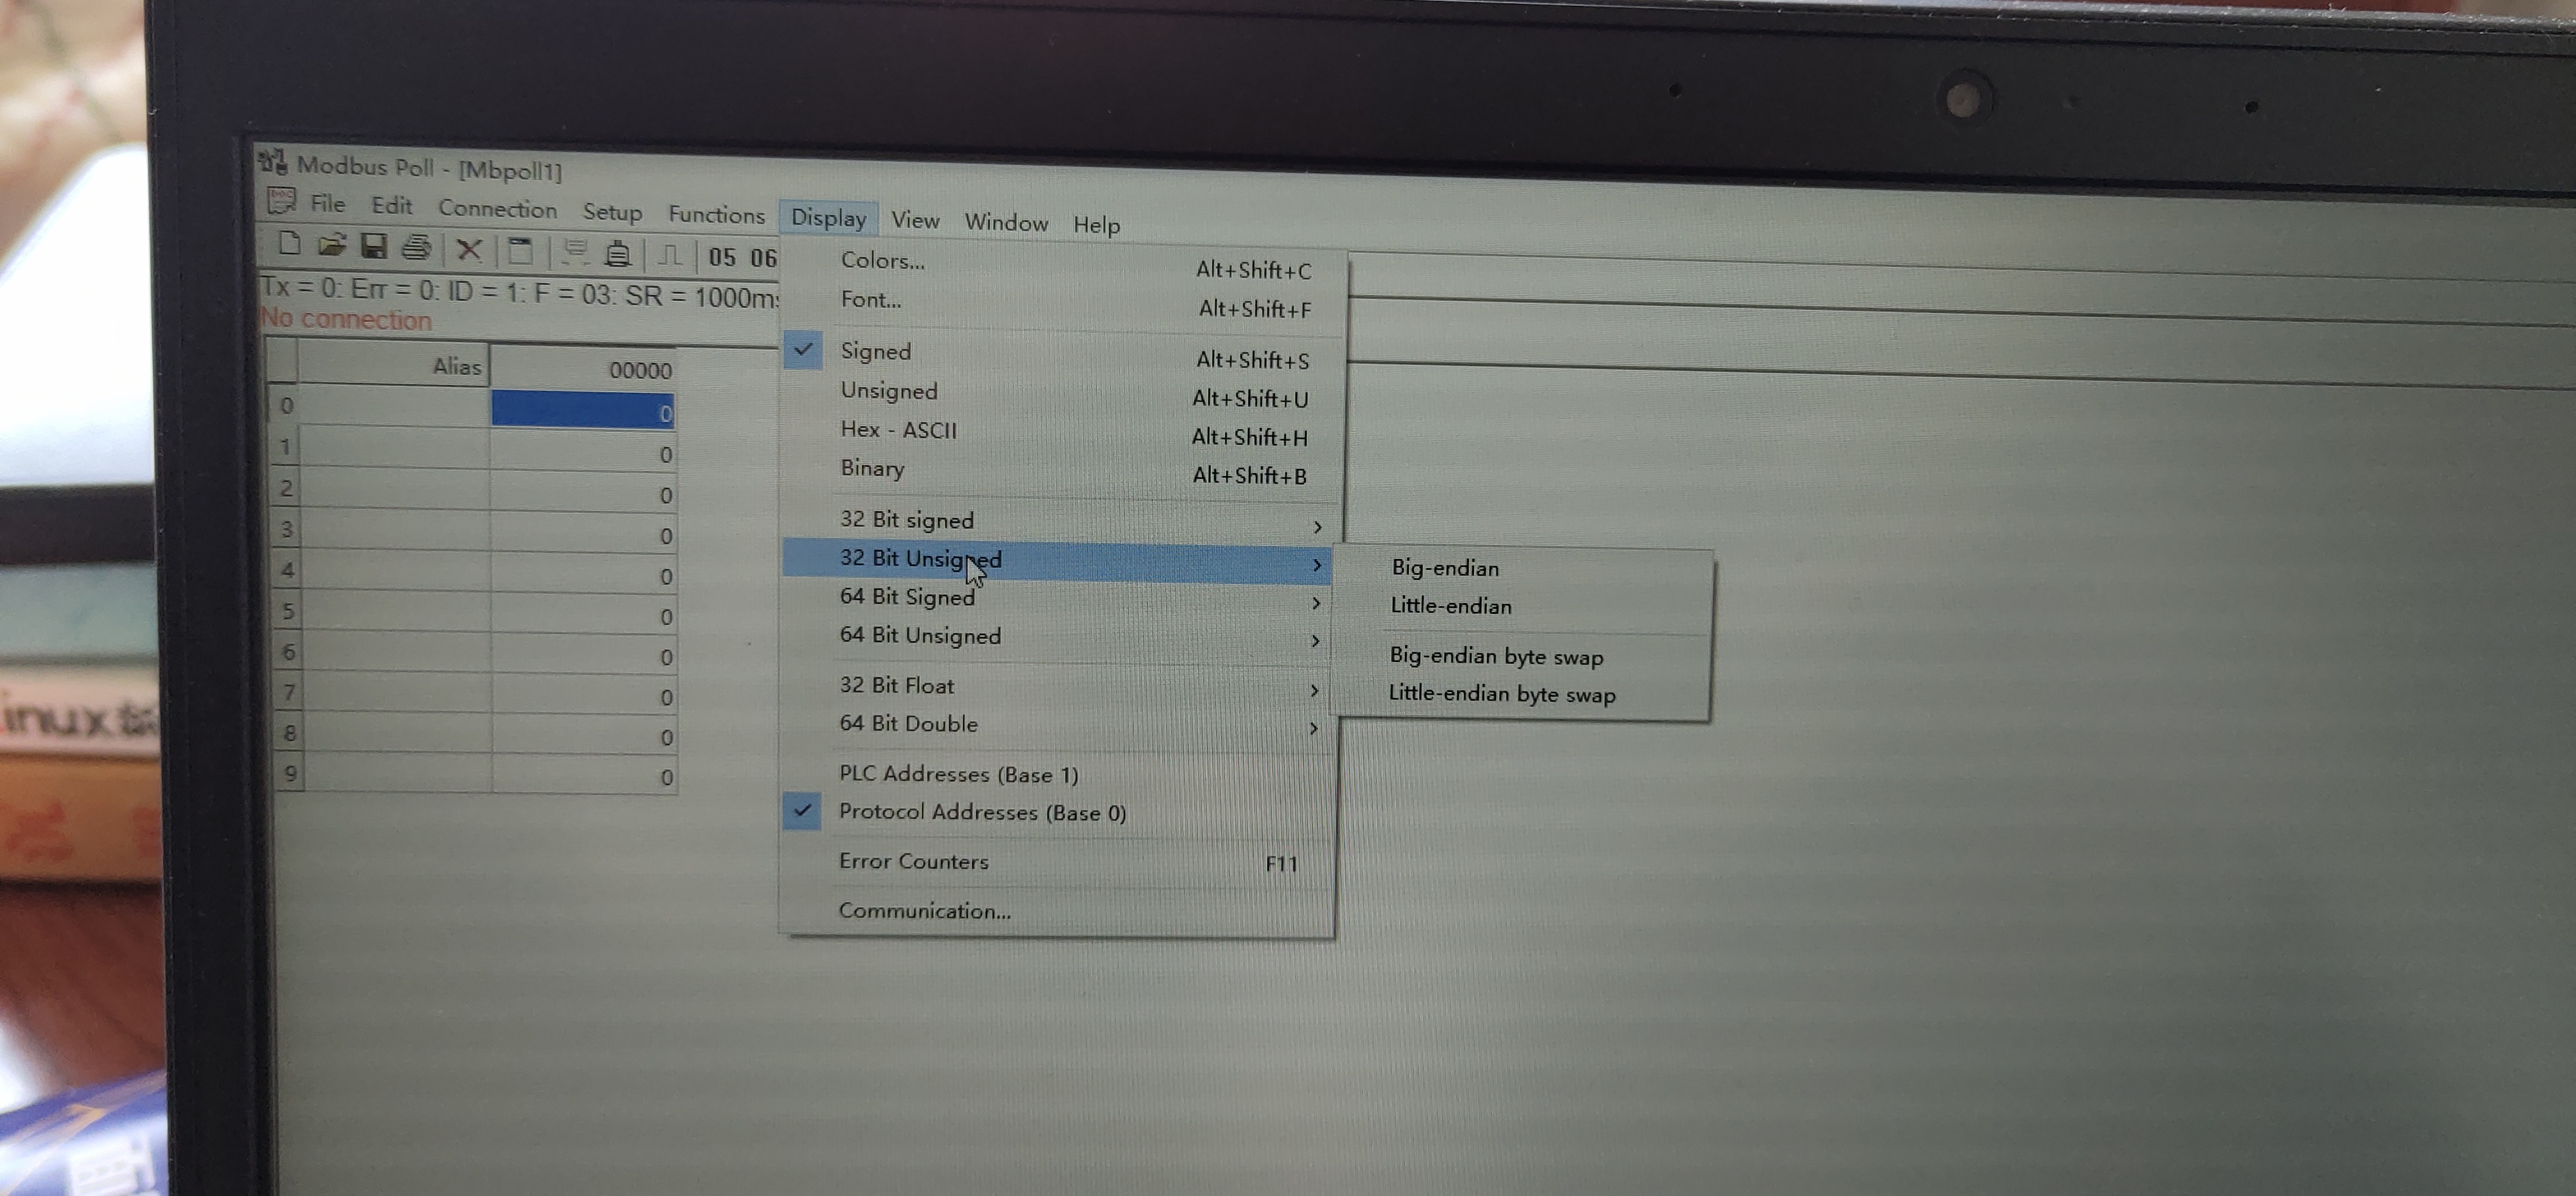
Task: Expand the 32 Bit signed submenu
Action: 907,521
